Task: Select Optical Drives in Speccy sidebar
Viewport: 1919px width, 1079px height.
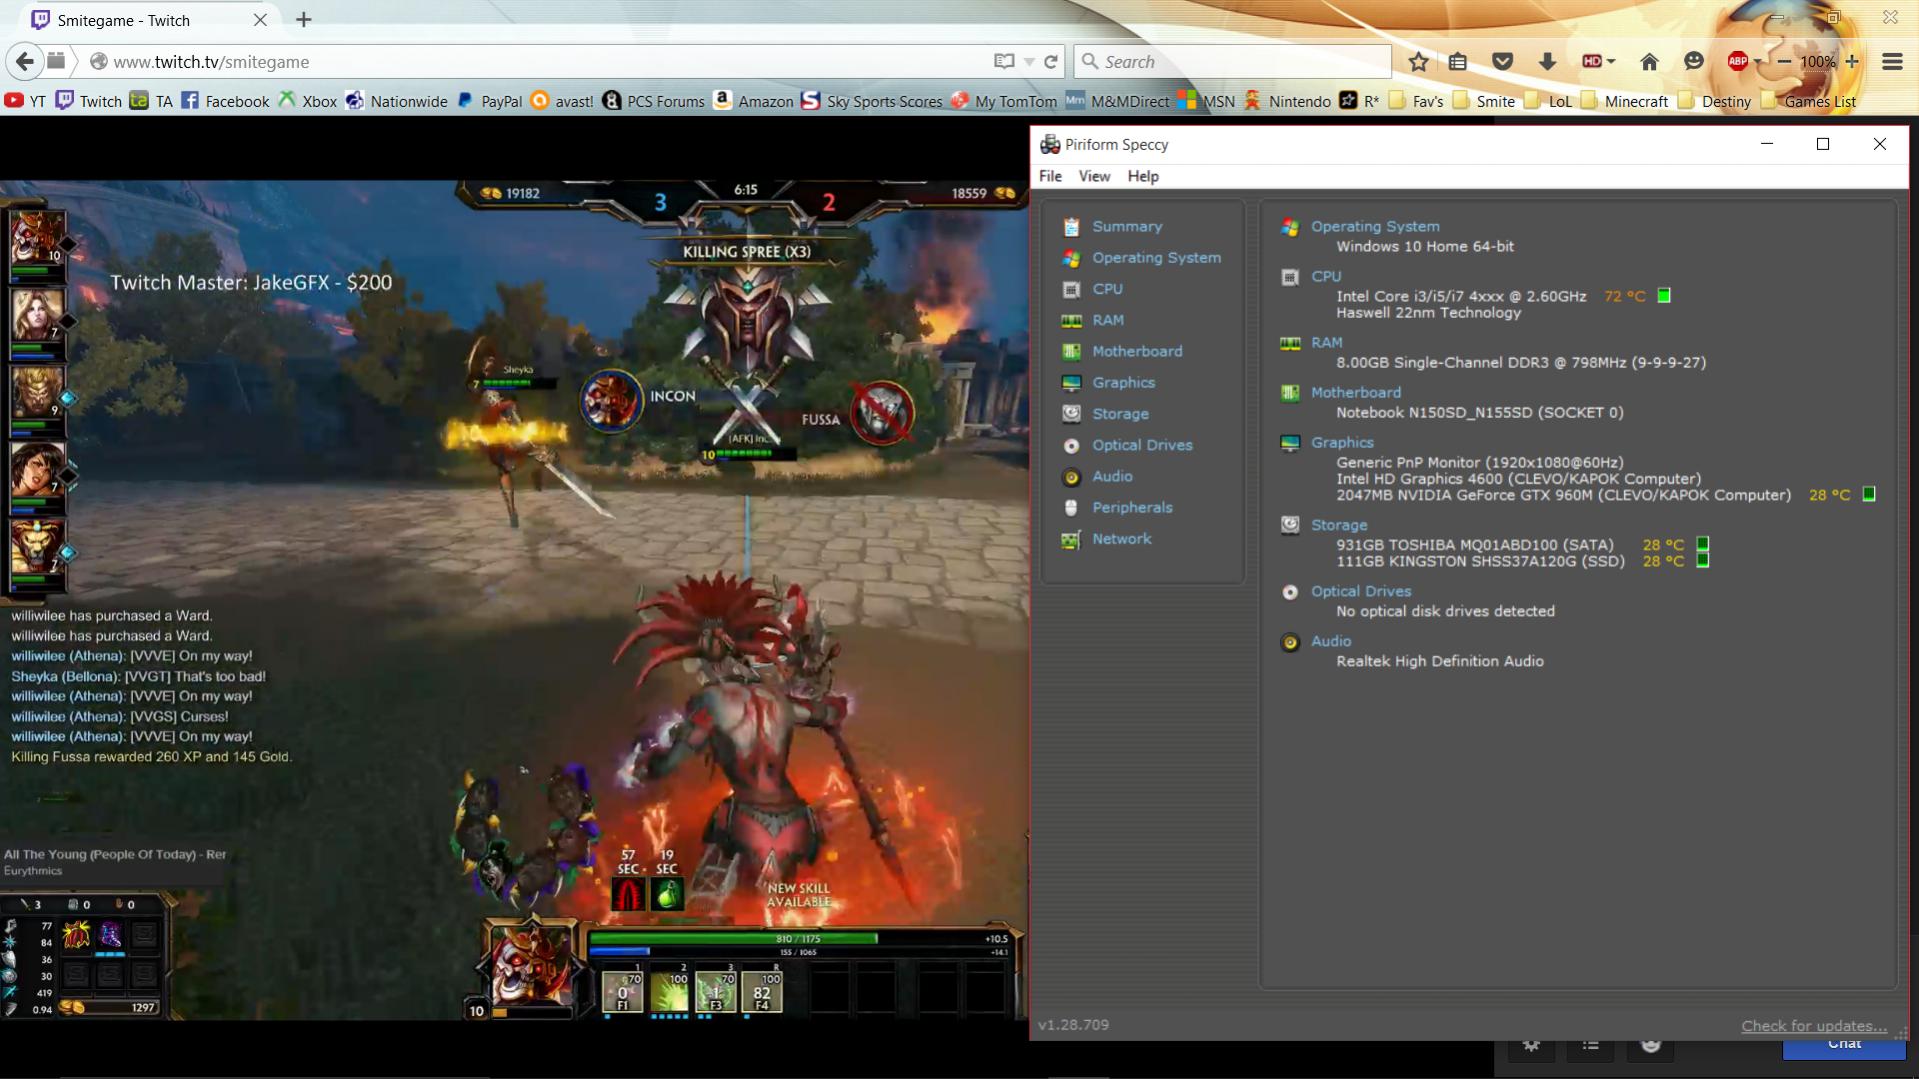Action: [x=1142, y=445]
